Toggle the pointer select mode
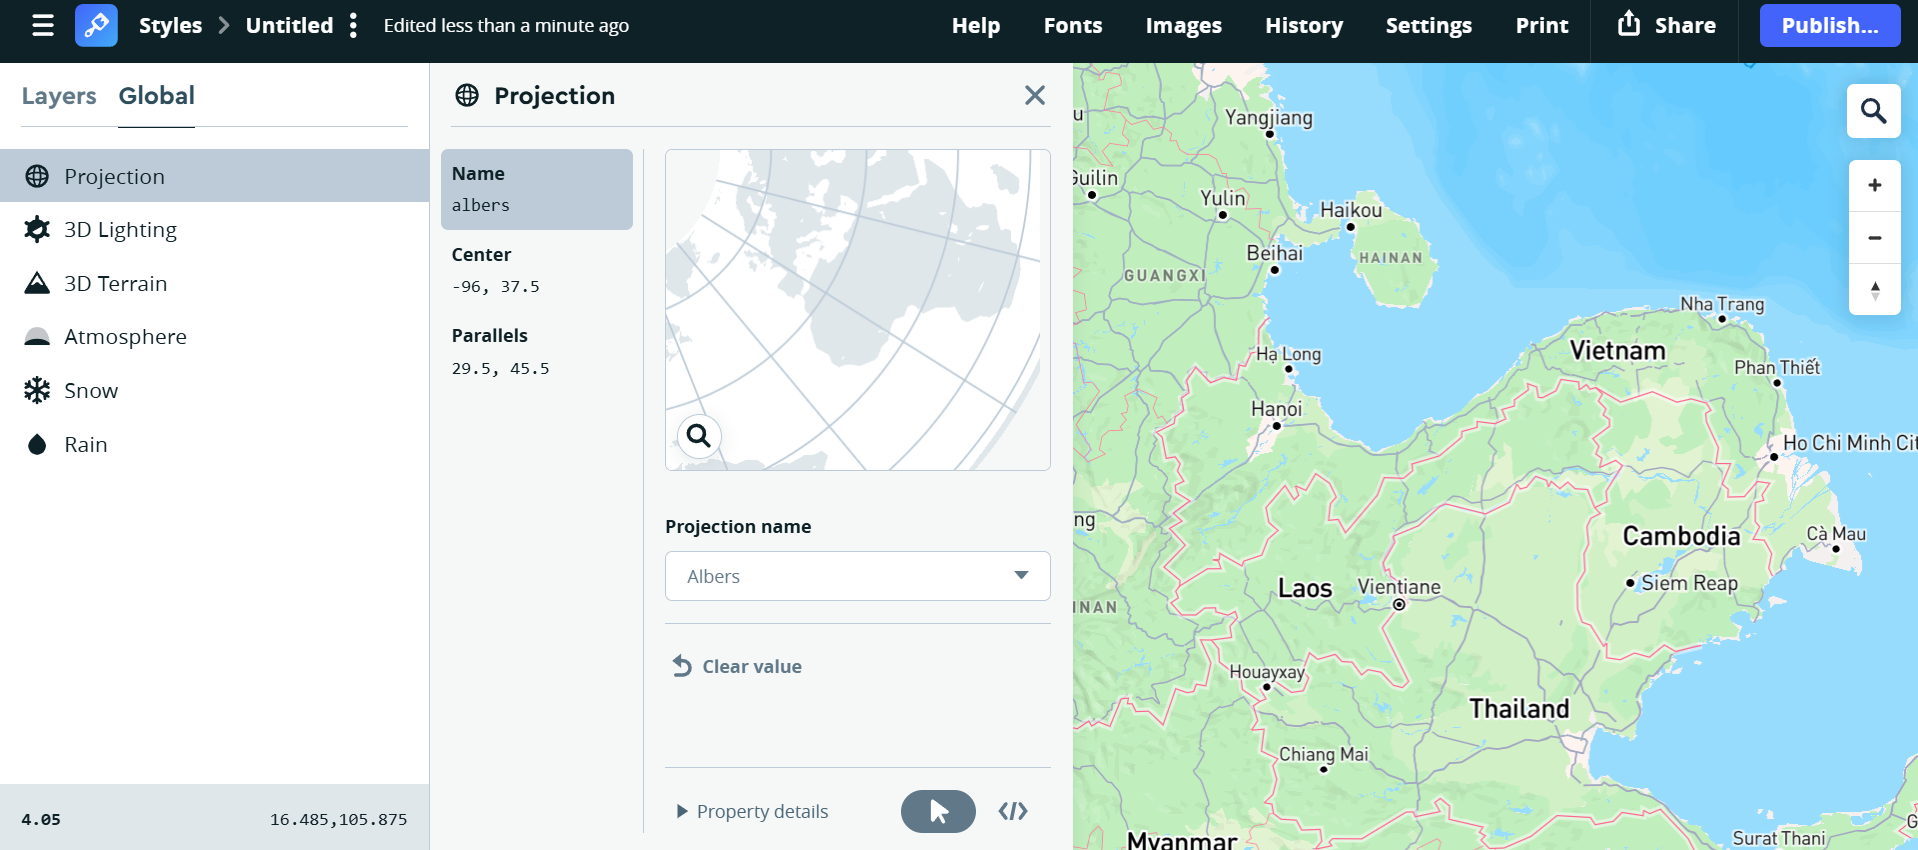Image resolution: width=1918 pixels, height=850 pixels. [938, 811]
